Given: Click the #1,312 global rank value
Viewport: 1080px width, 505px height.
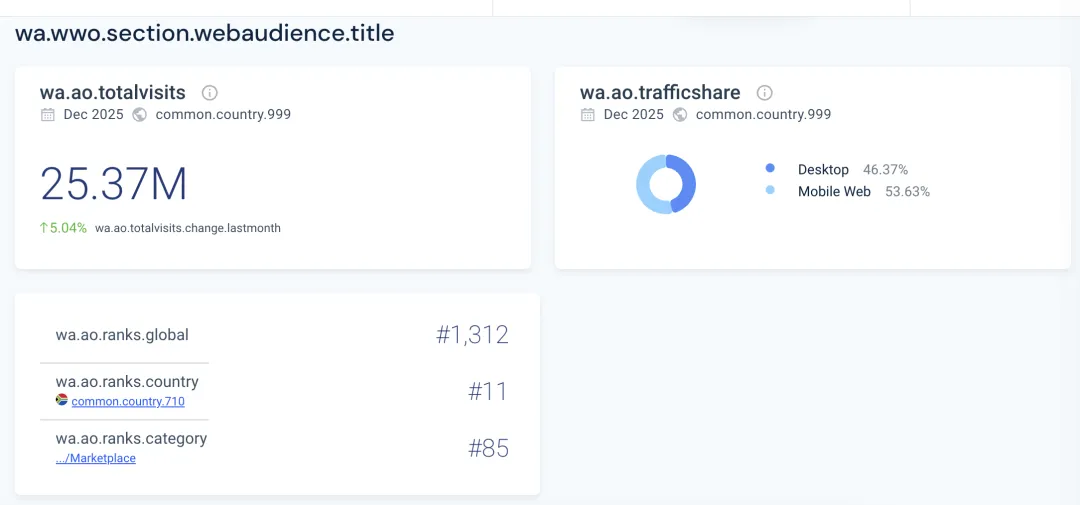Looking at the screenshot, I should tap(472, 335).
